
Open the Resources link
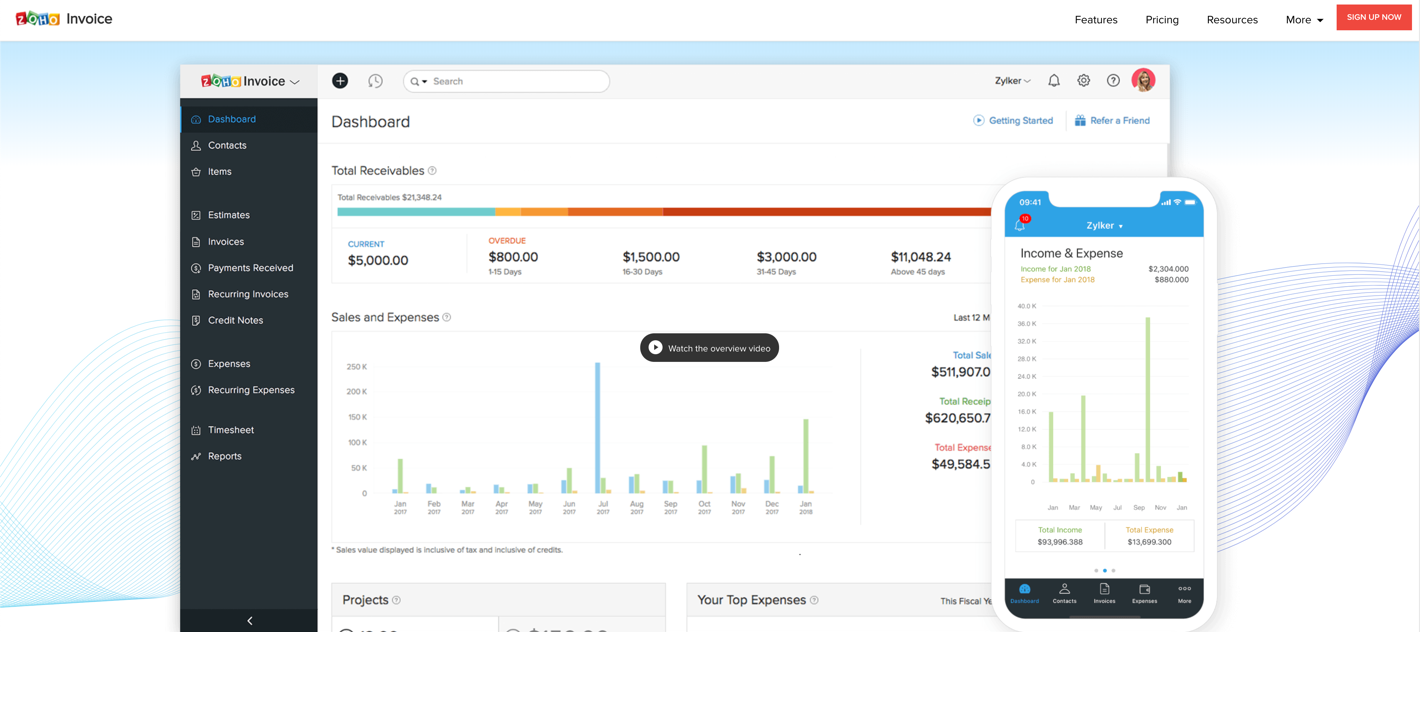pyautogui.click(x=1232, y=20)
